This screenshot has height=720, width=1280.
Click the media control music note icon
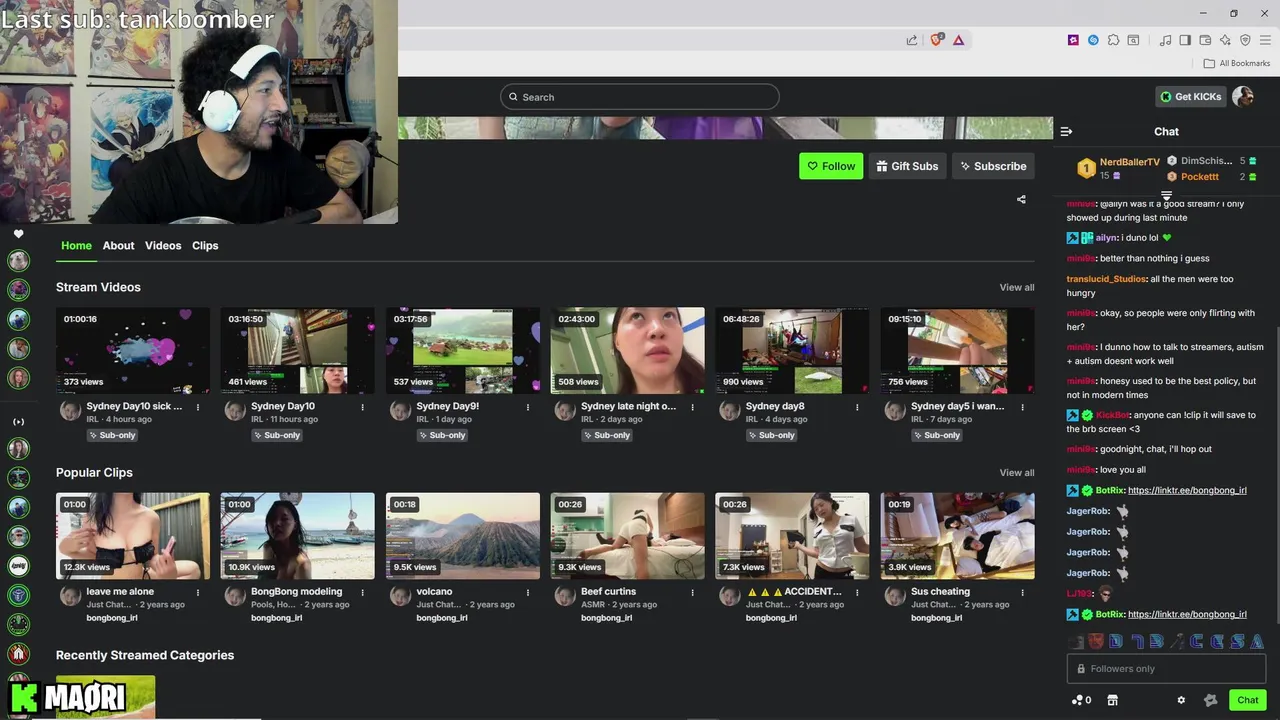click(1165, 40)
